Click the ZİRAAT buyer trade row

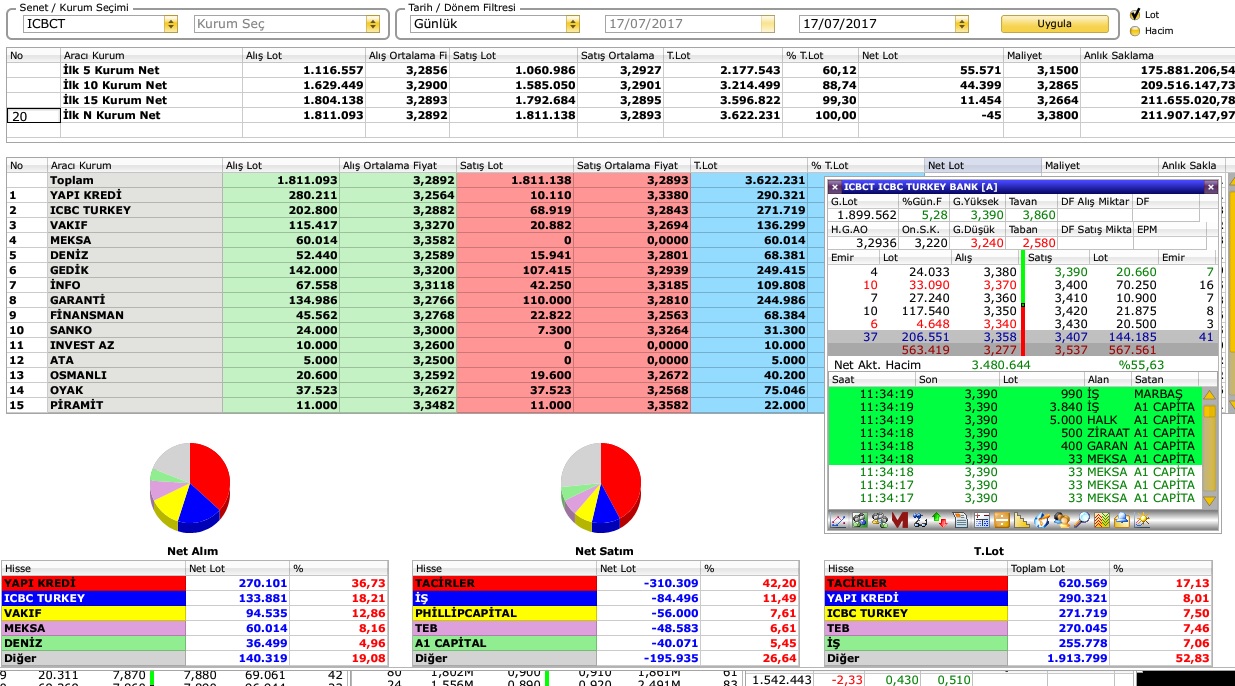1016,433
